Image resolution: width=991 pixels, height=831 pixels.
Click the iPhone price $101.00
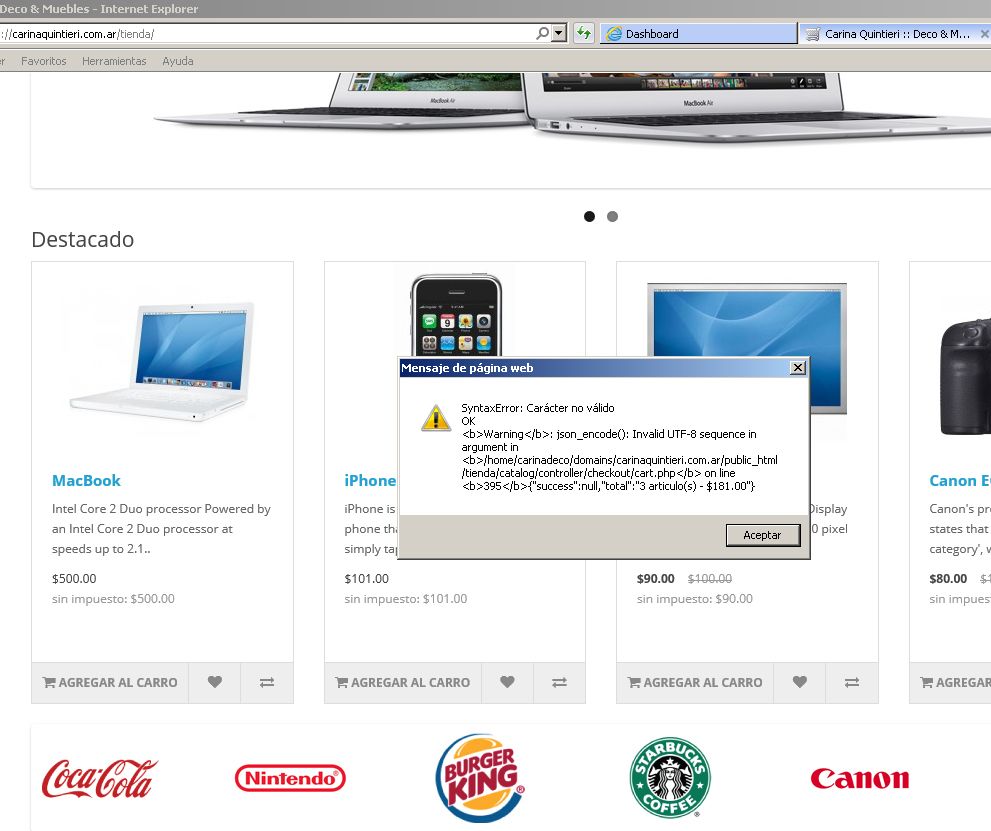click(367, 579)
